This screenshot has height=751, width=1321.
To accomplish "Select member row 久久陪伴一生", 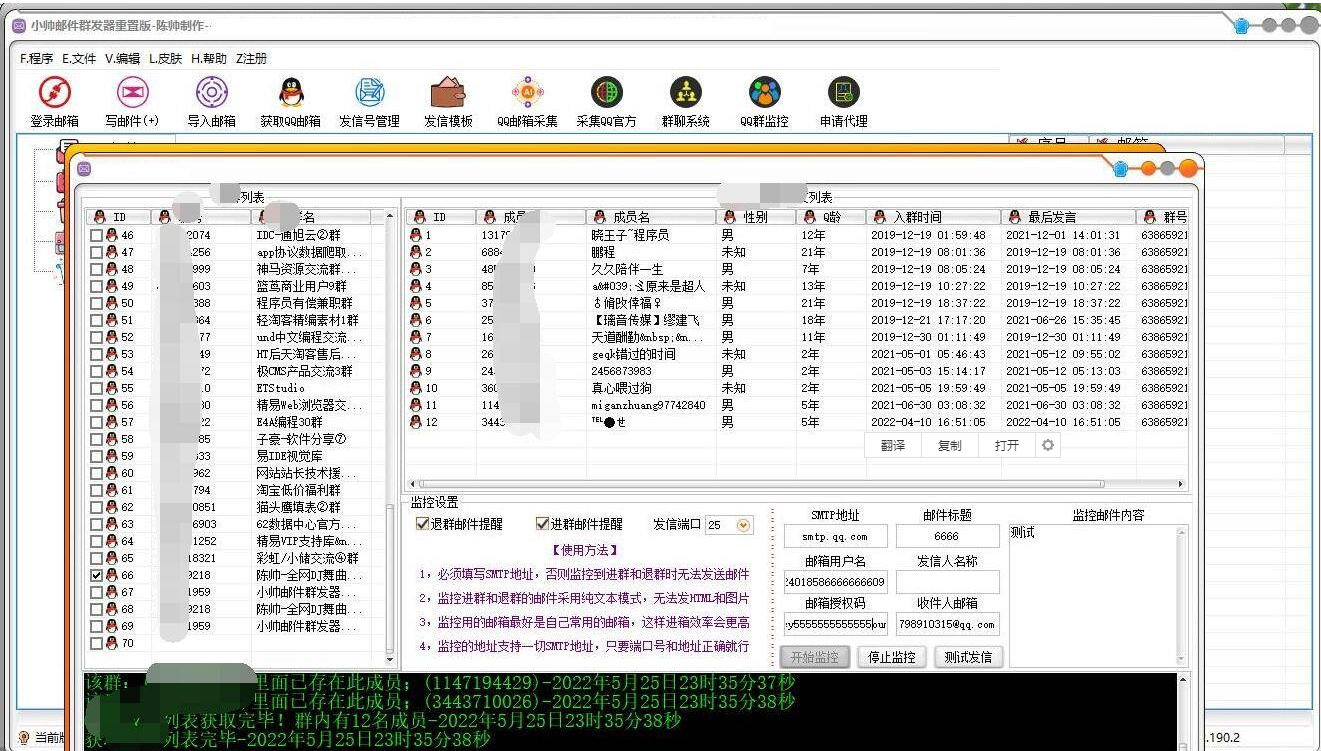I will coord(797,269).
